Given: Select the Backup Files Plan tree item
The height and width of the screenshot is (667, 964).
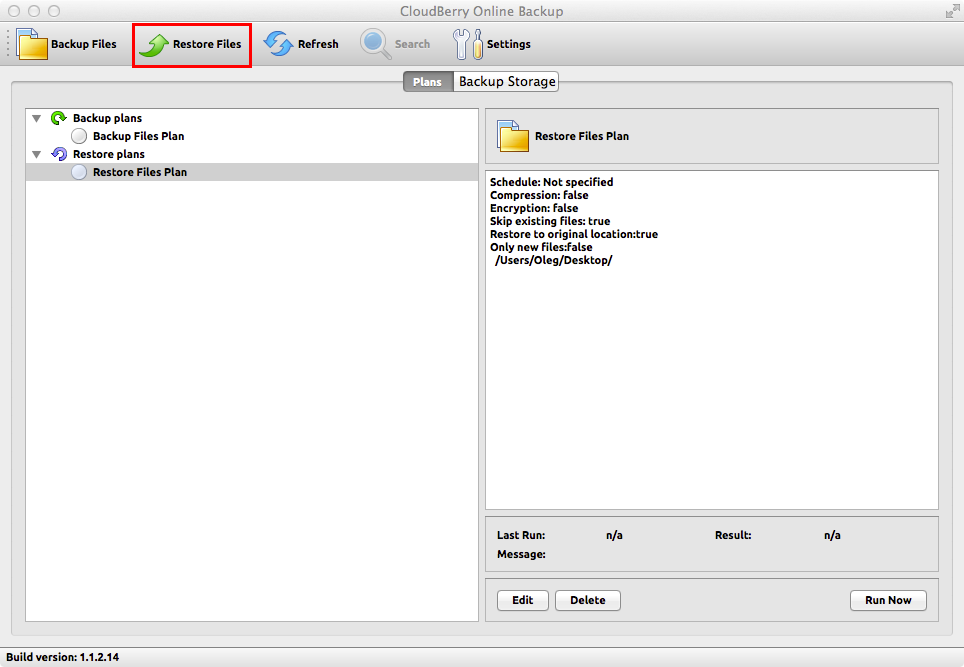Looking at the screenshot, I should click(x=138, y=136).
